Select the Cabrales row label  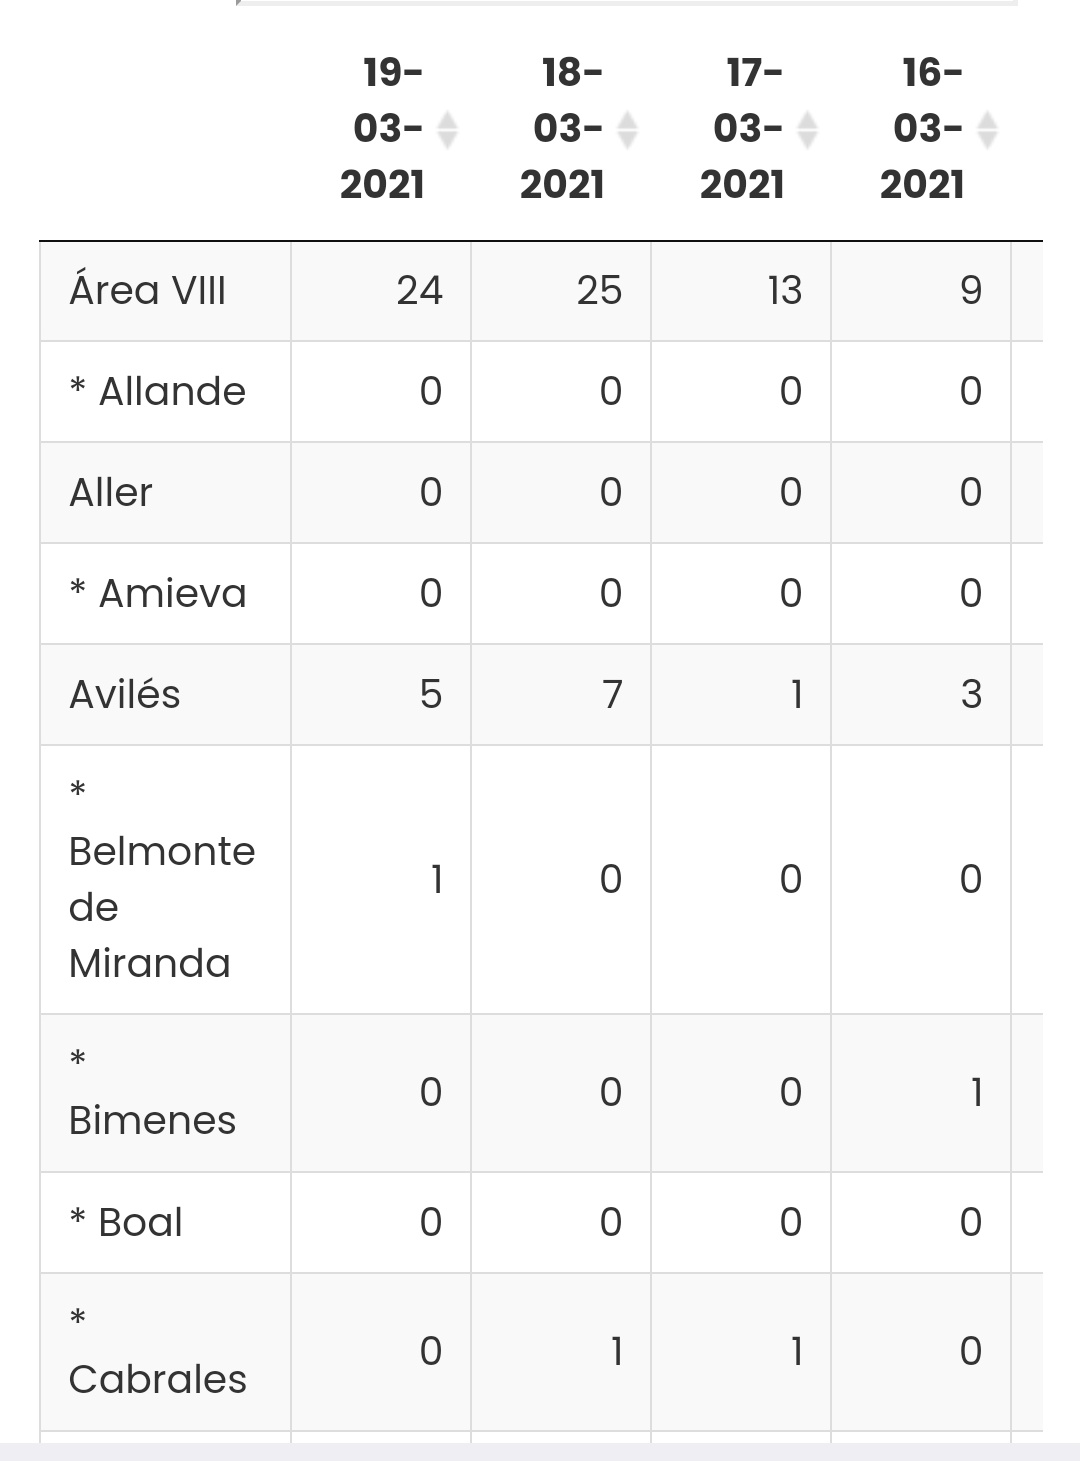[158, 1351]
